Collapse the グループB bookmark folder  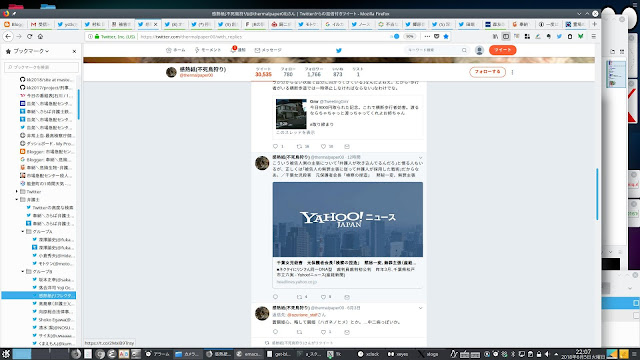pos(23,271)
